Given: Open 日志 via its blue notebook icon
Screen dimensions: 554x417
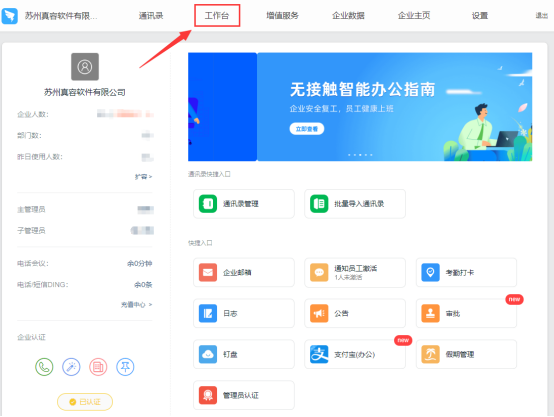Looking at the screenshot, I should (208, 313).
